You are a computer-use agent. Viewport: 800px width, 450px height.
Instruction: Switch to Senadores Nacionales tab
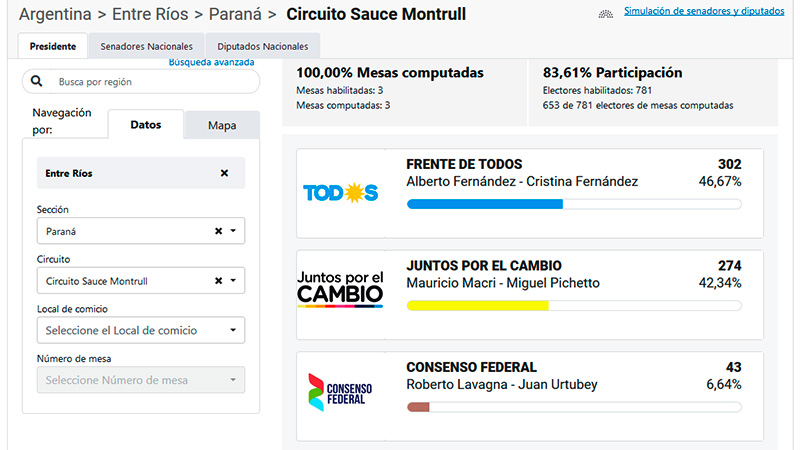pos(146,46)
